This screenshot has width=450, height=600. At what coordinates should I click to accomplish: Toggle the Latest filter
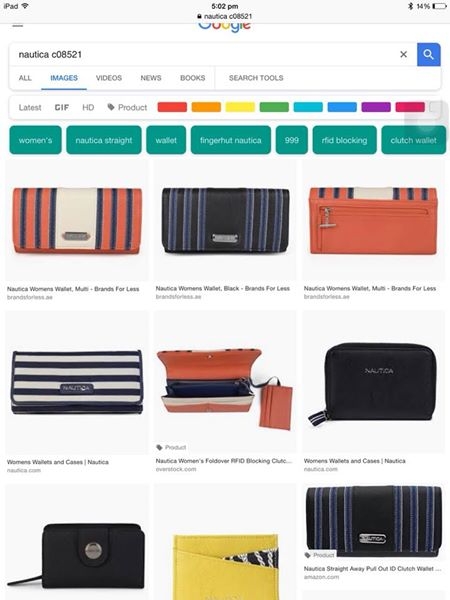(30, 108)
